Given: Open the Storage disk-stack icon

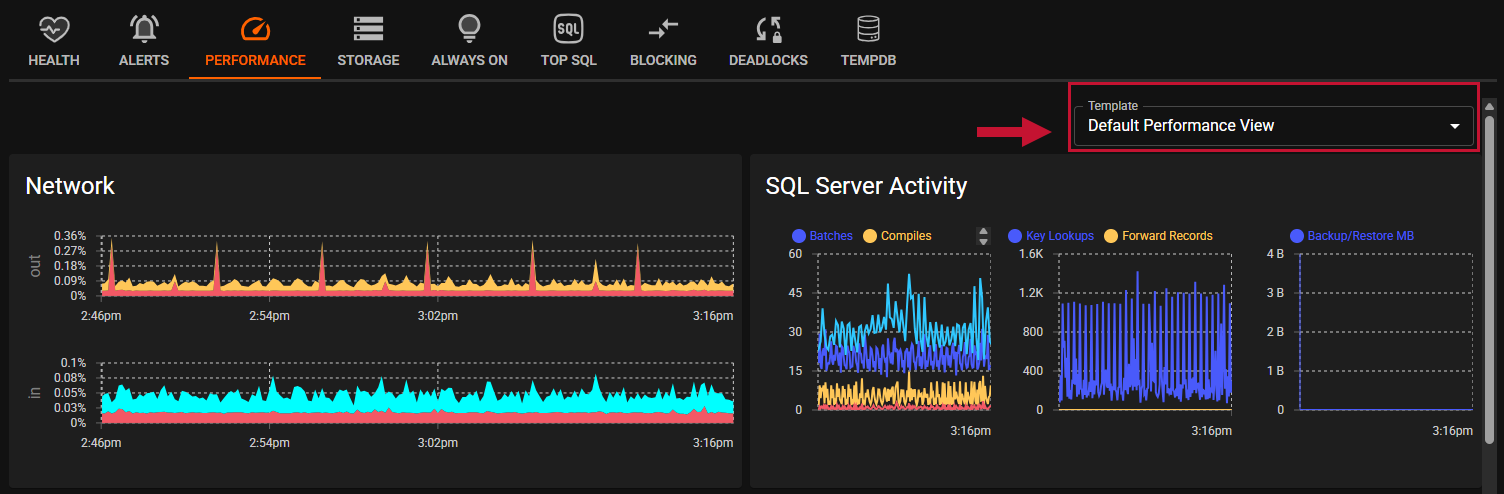Looking at the screenshot, I should point(368,28).
